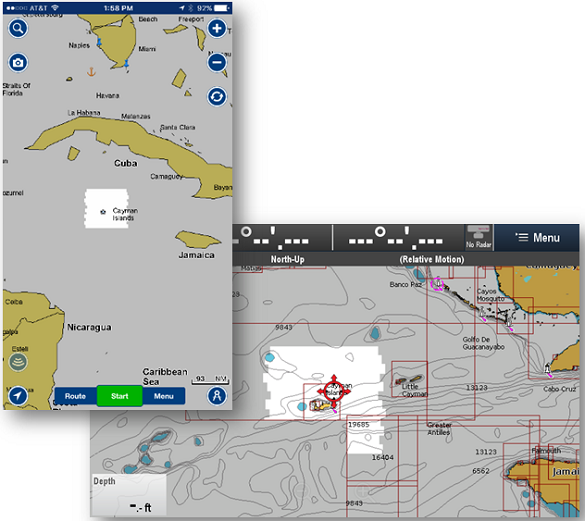Click the Route button
The image size is (585, 521).
(x=75, y=396)
